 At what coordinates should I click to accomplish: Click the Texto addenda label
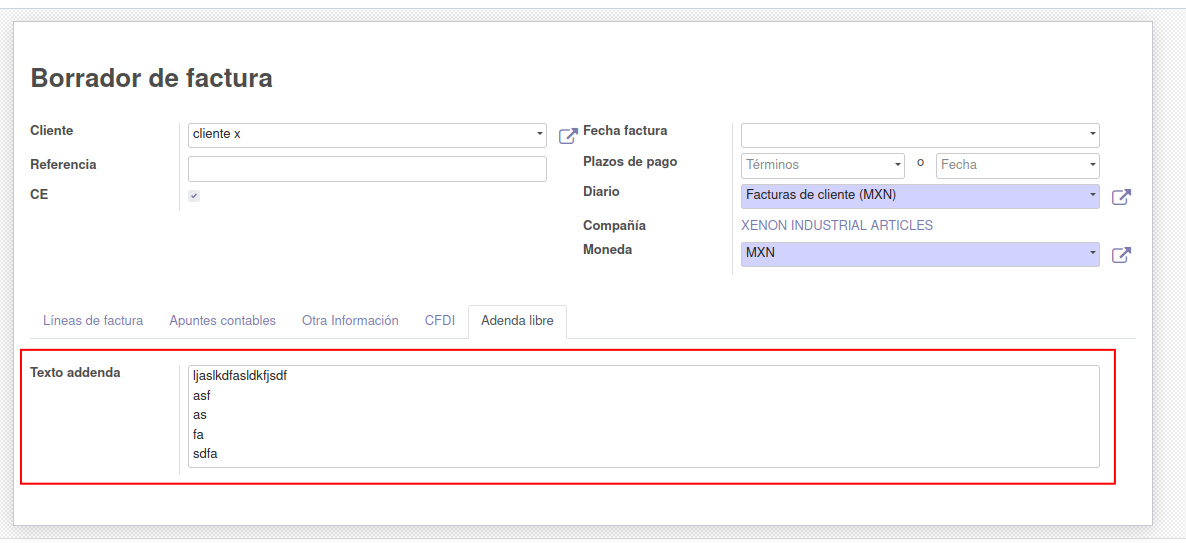tap(75, 372)
